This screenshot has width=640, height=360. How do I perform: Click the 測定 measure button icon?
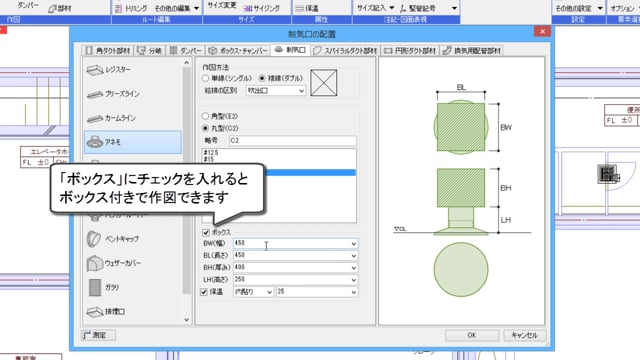(x=87, y=336)
